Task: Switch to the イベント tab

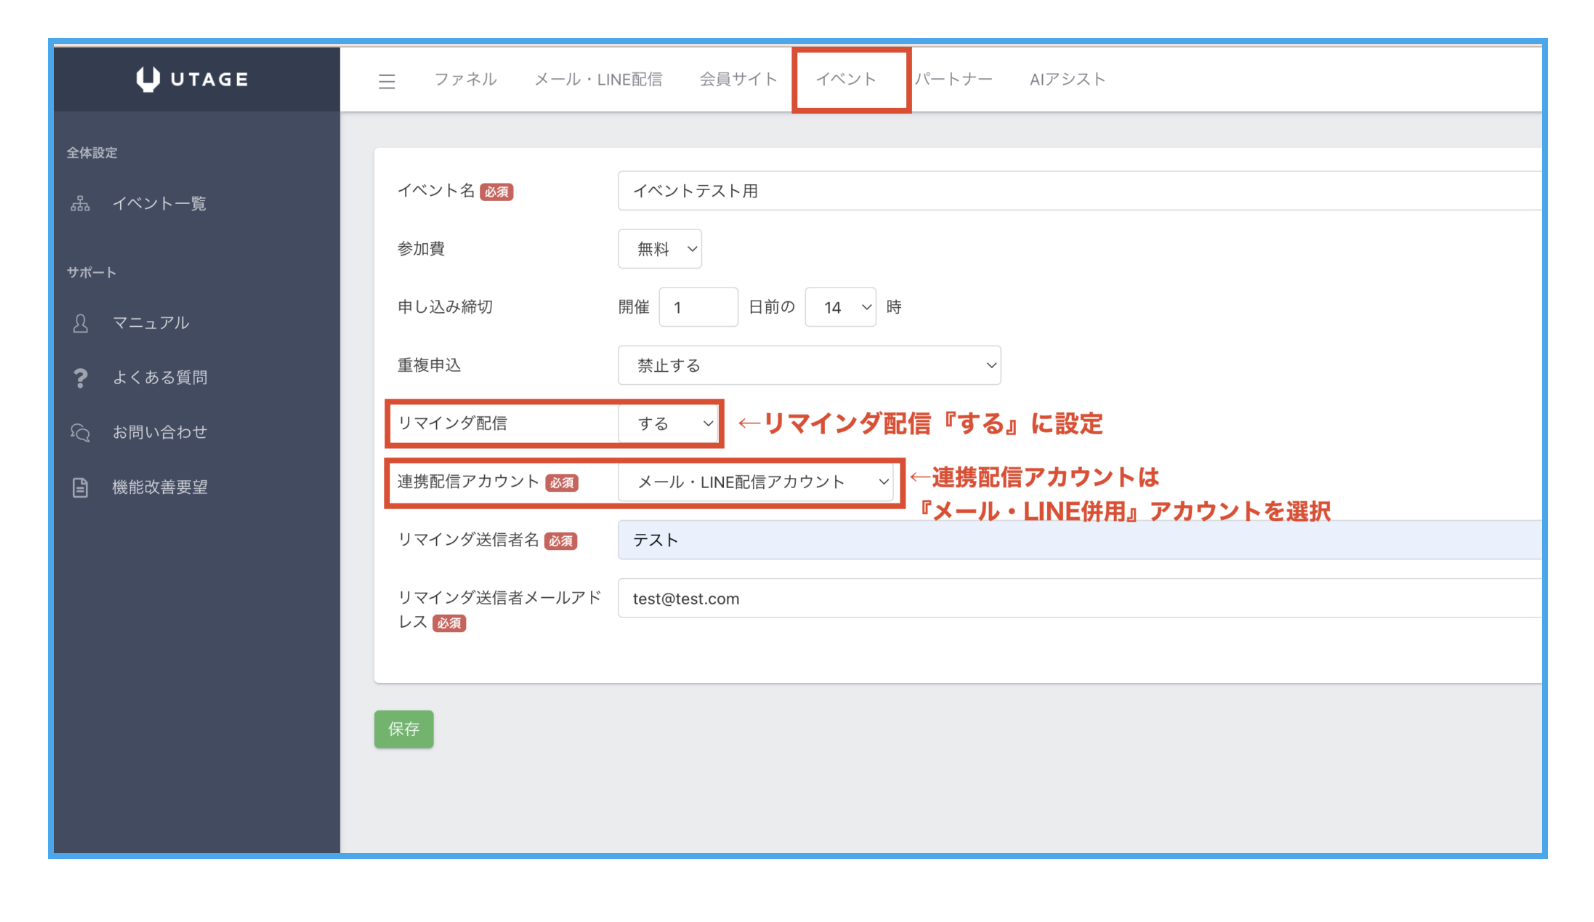Action: pyautogui.click(x=846, y=80)
